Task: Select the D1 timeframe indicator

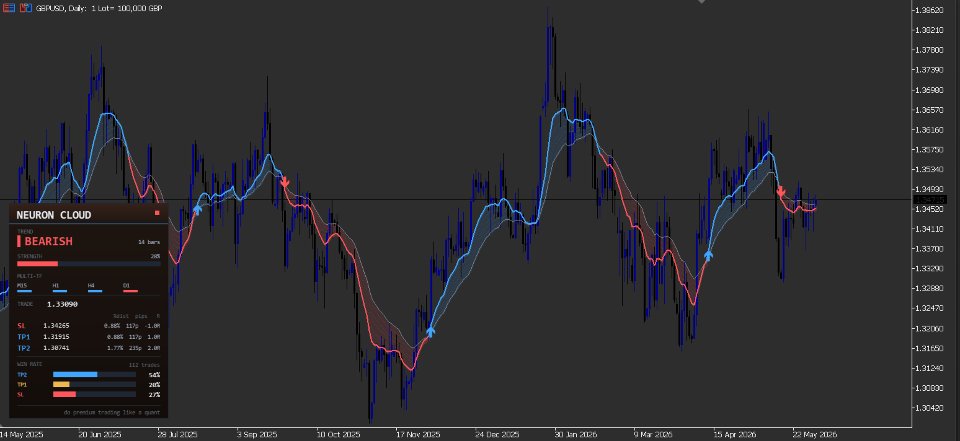Action: [x=130, y=288]
